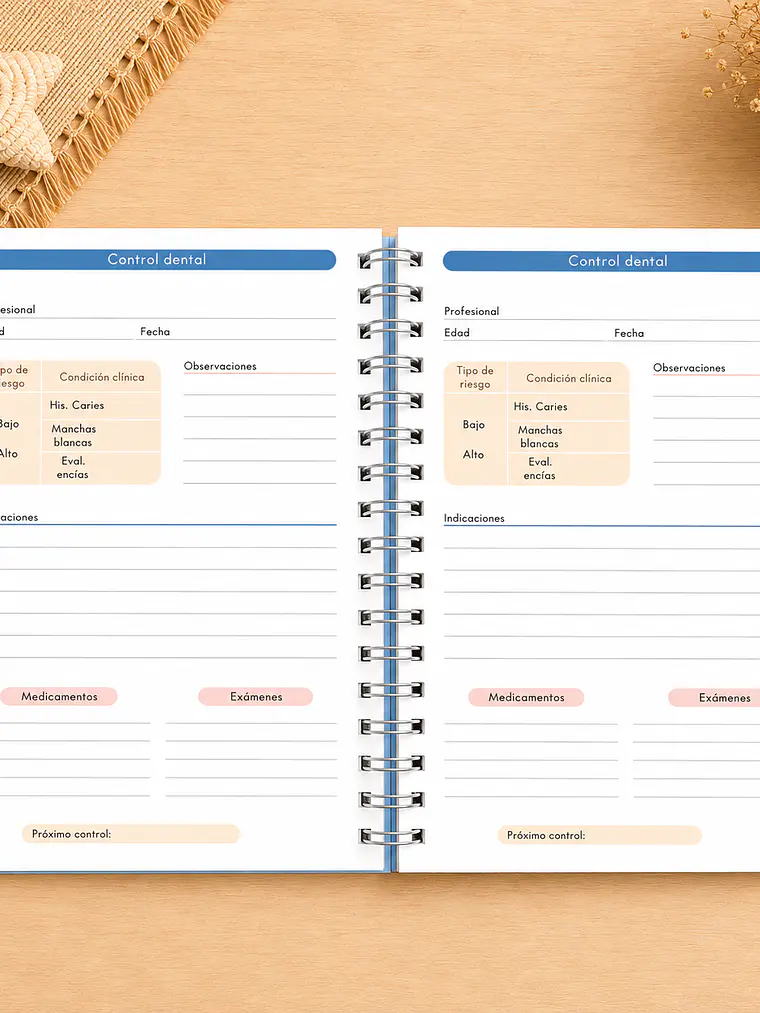760x1013 pixels.
Task: Click the Próximo control field, left page
Action: click(x=131, y=834)
